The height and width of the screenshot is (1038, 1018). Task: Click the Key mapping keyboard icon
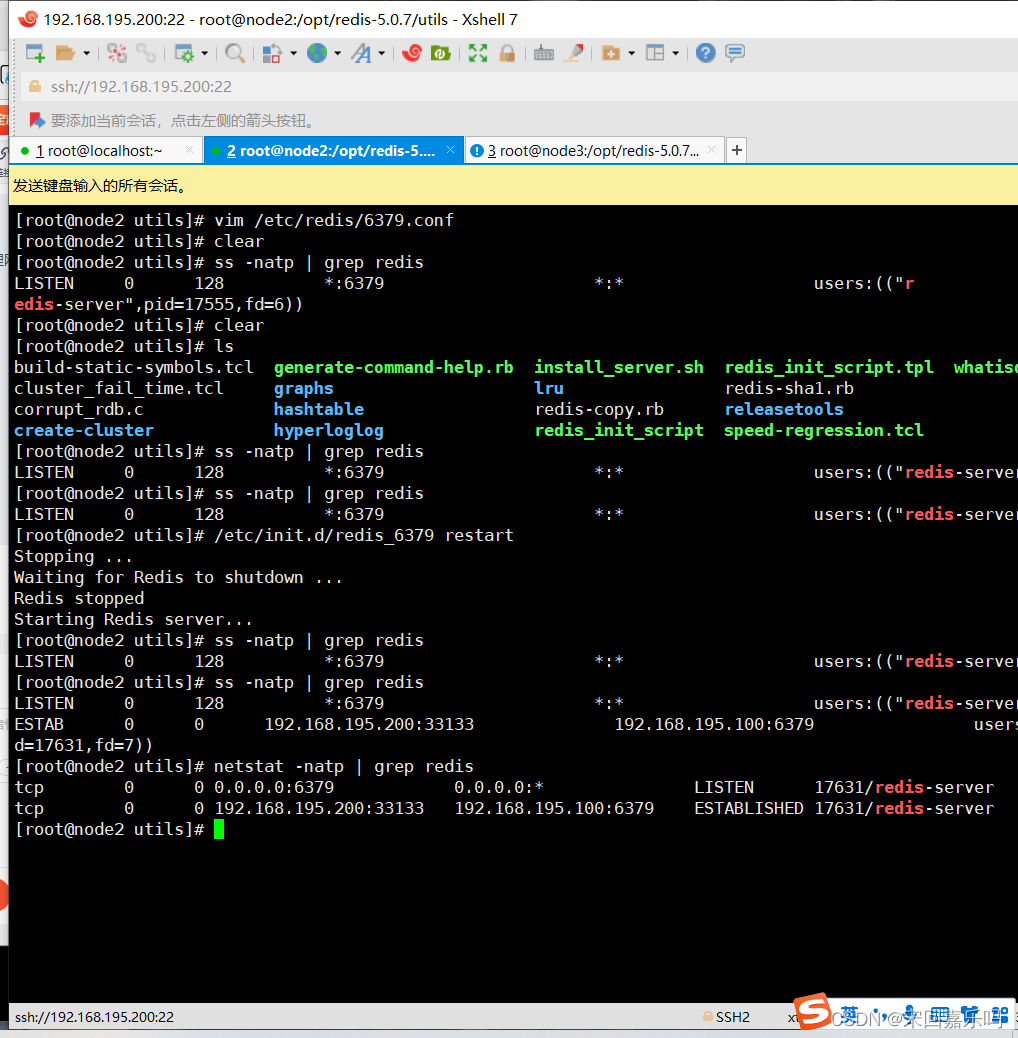click(x=544, y=53)
